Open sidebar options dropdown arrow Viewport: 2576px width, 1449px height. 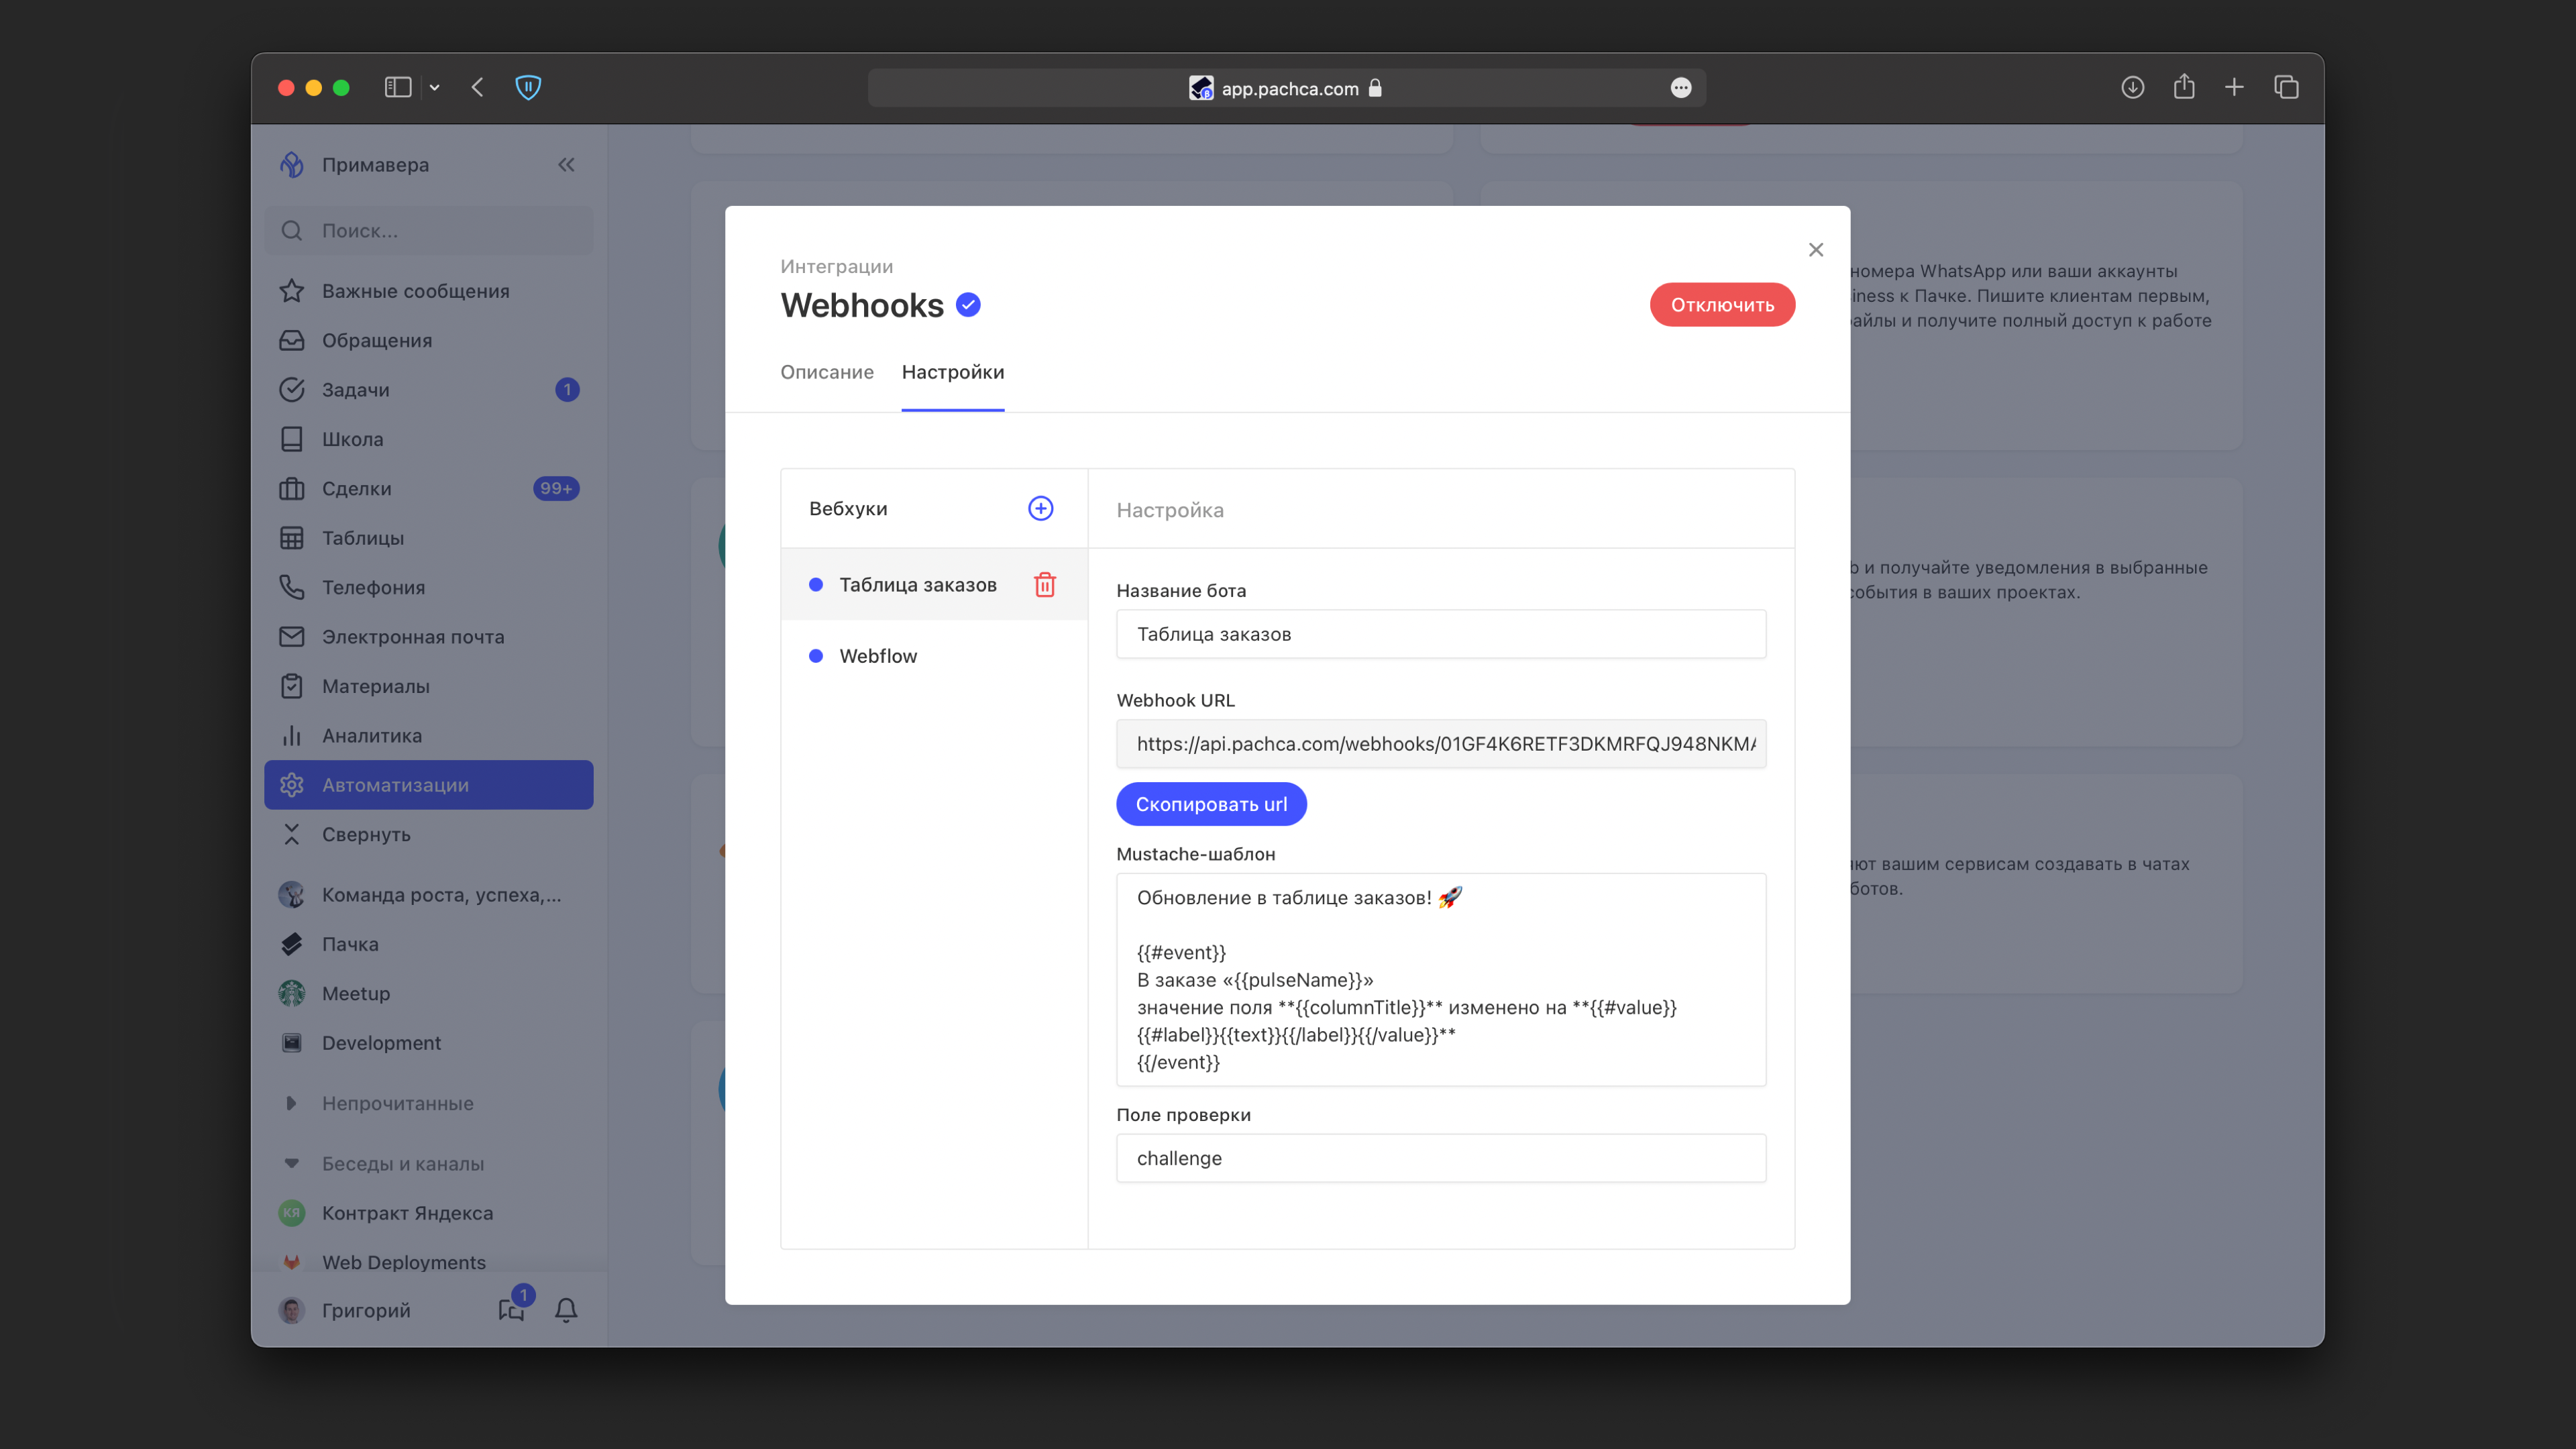coord(434,88)
